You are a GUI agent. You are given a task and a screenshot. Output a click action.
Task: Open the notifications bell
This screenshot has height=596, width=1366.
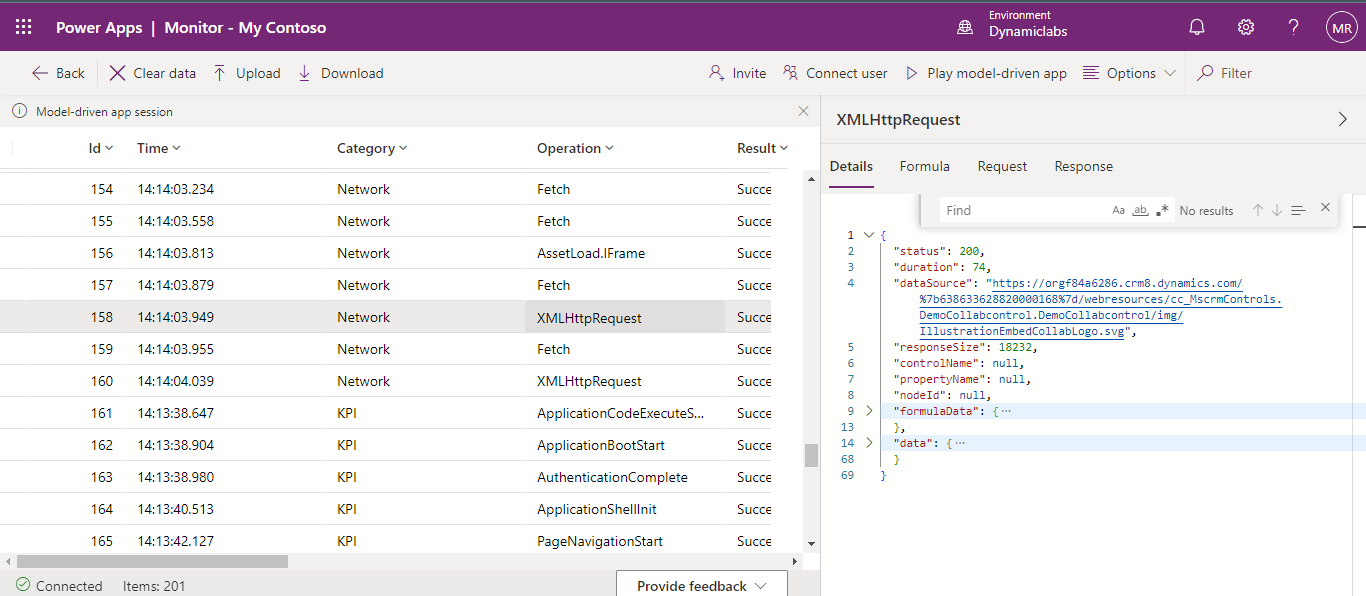pos(1197,27)
